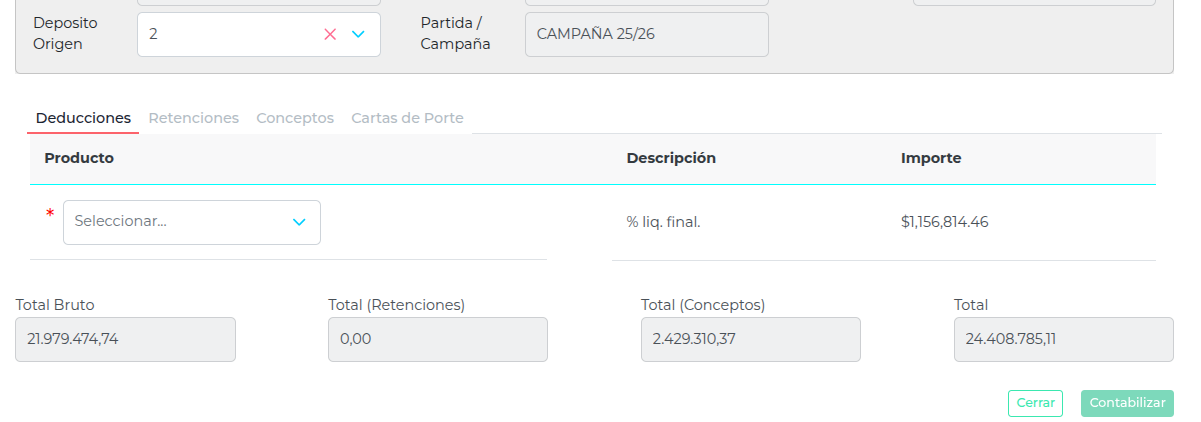Click the Producto column header

[x=79, y=158]
